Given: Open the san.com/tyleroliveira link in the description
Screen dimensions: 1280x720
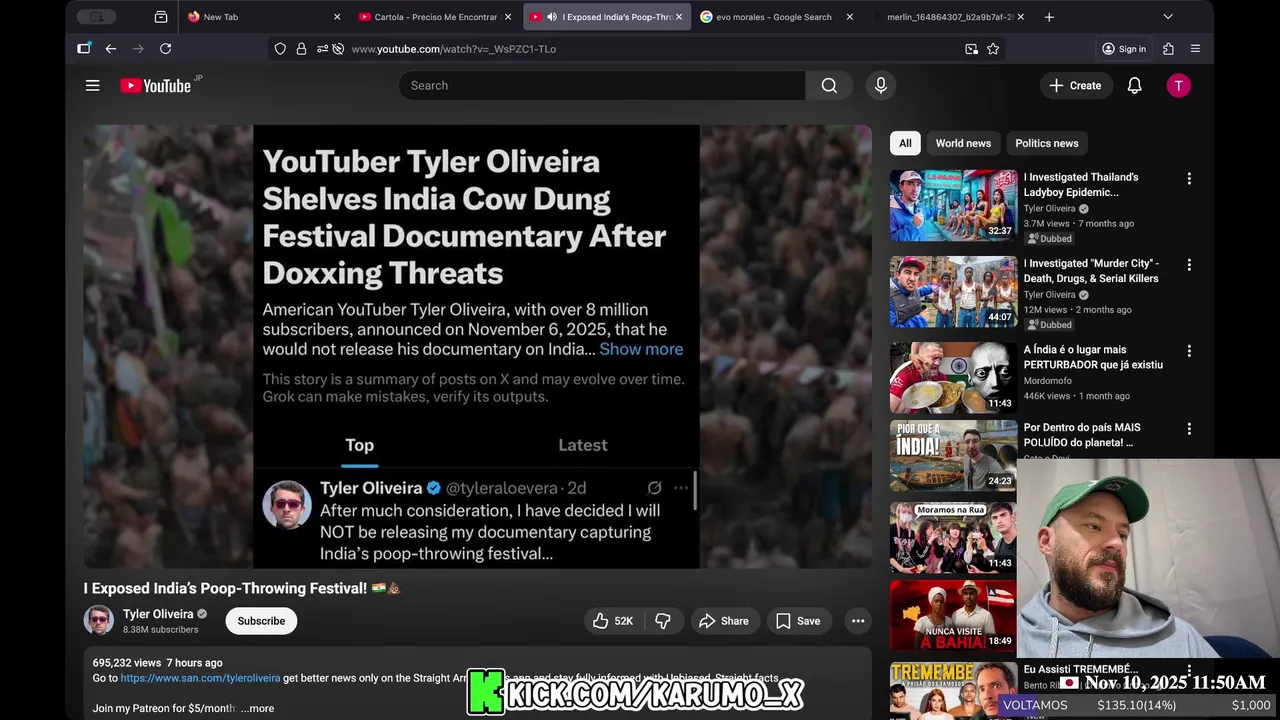Looking at the screenshot, I should 200,678.
